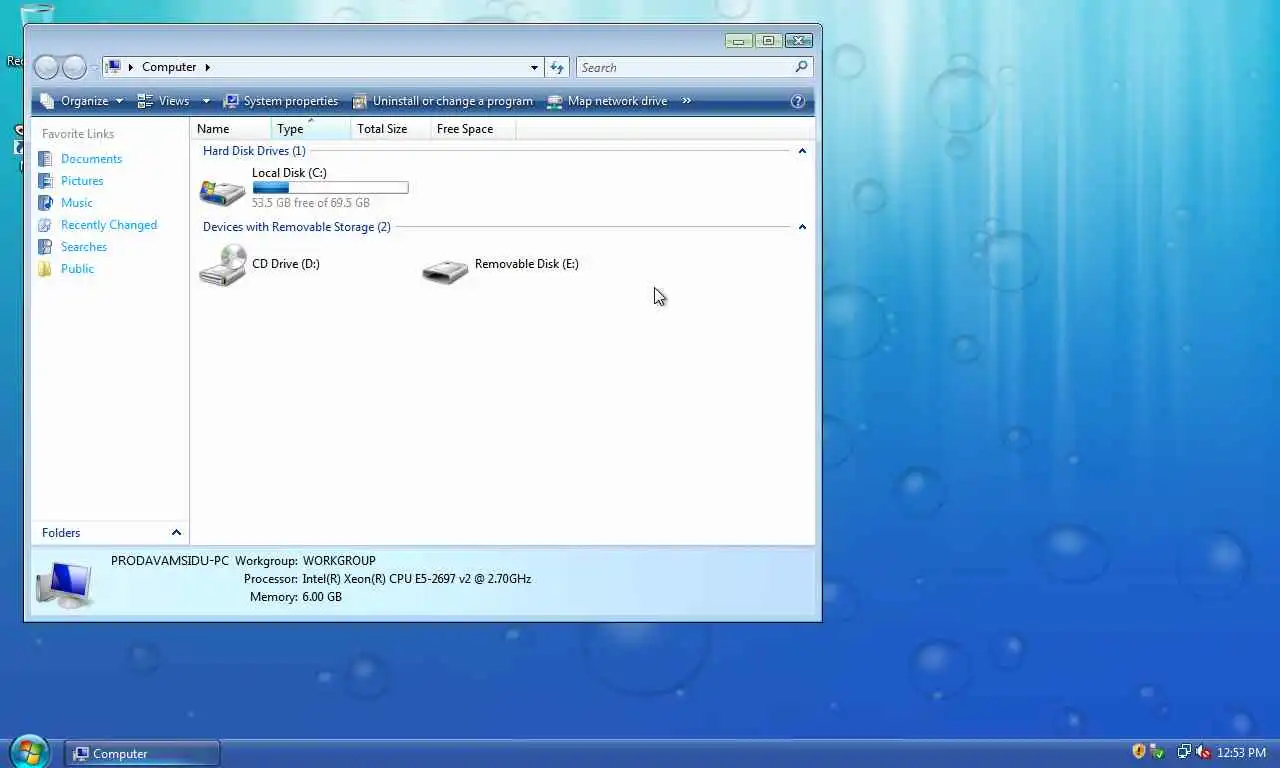Open the Local Disk (C:) drive icon
This screenshot has width=1280, height=768.
click(x=222, y=191)
